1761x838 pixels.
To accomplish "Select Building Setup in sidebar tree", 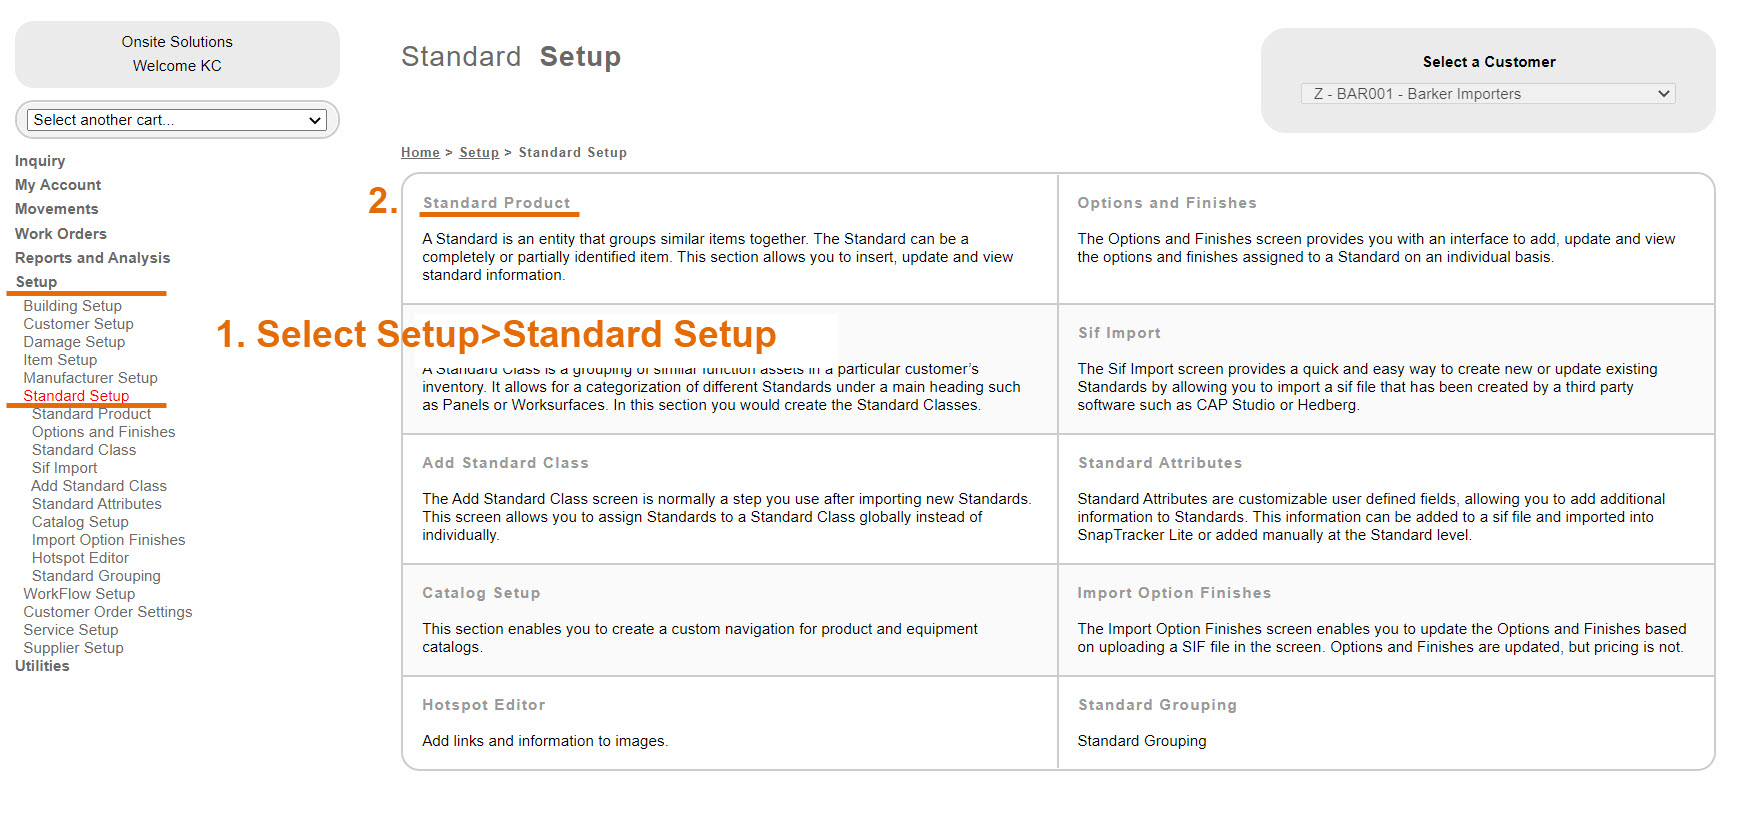I will 73,306.
